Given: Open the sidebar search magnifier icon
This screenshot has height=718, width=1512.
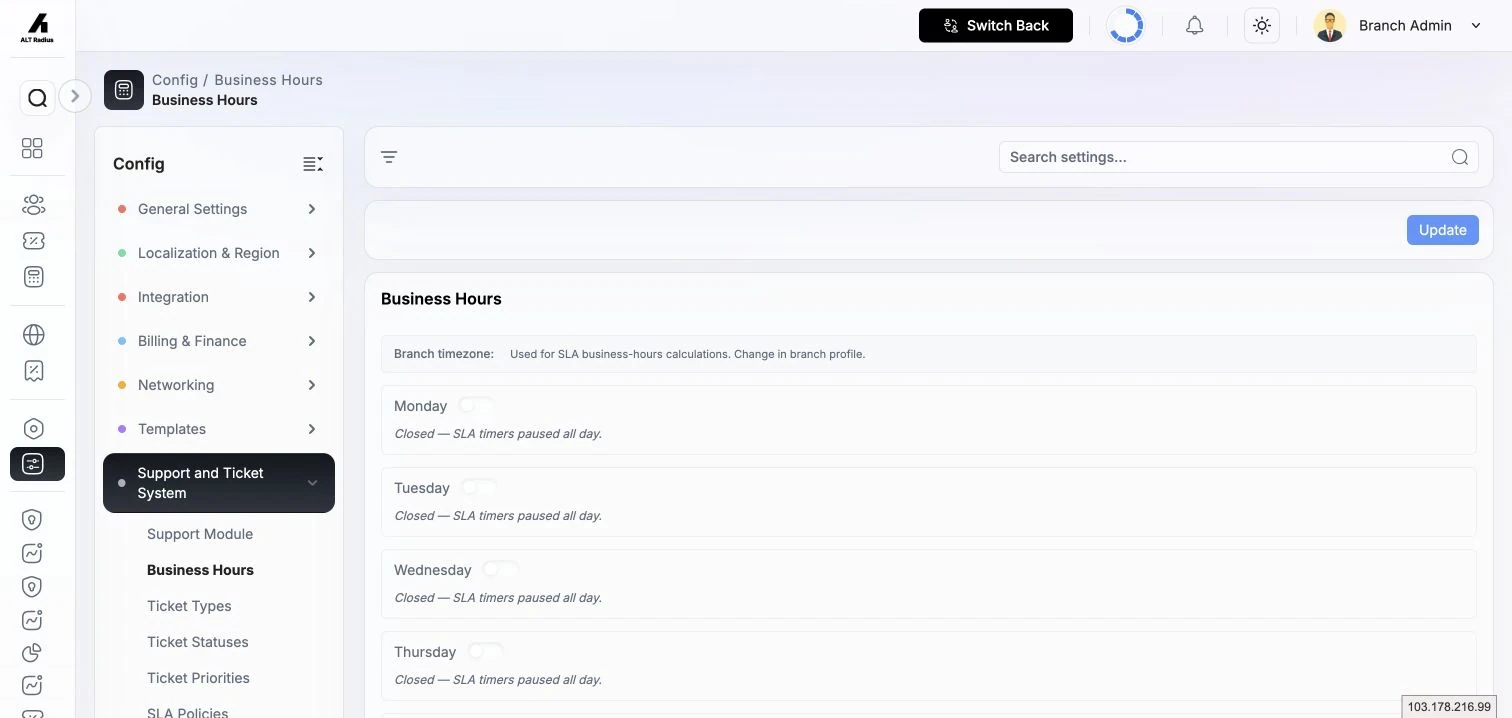Looking at the screenshot, I should tap(37, 98).
